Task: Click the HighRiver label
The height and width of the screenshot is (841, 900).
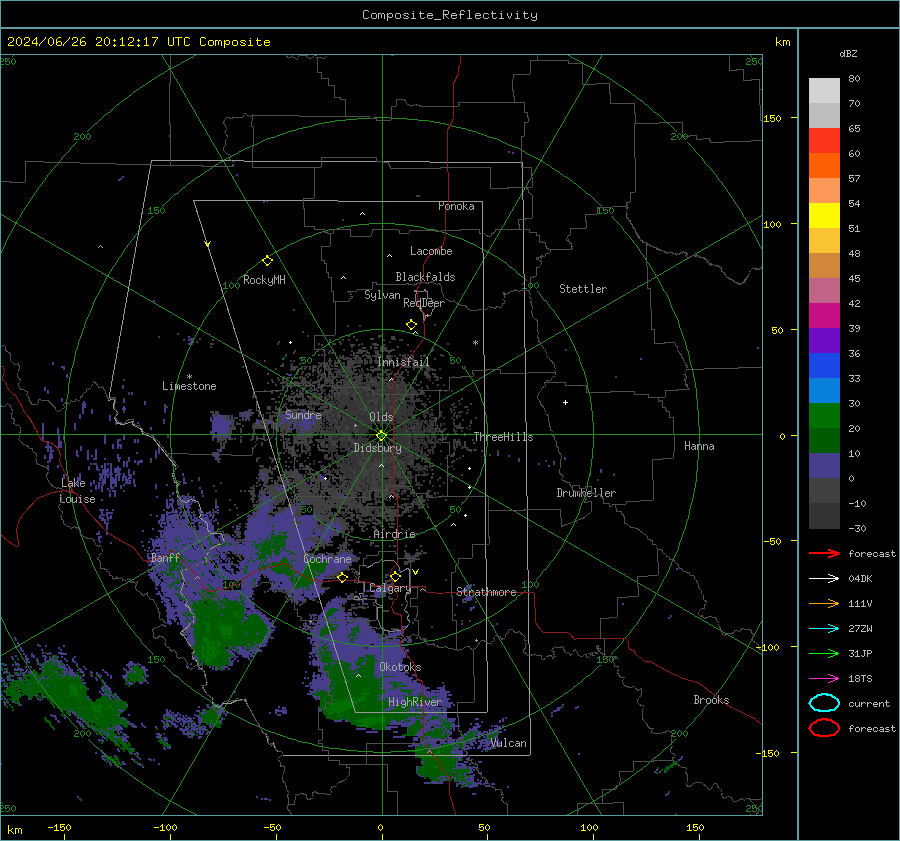Action: point(415,702)
